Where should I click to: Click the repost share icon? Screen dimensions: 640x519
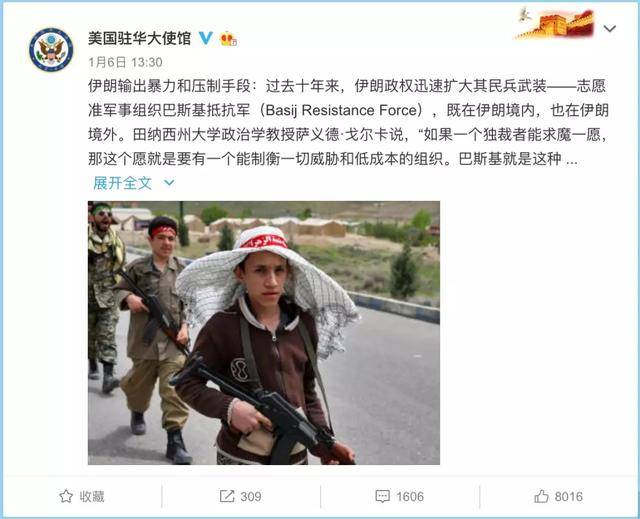tap(227, 496)
